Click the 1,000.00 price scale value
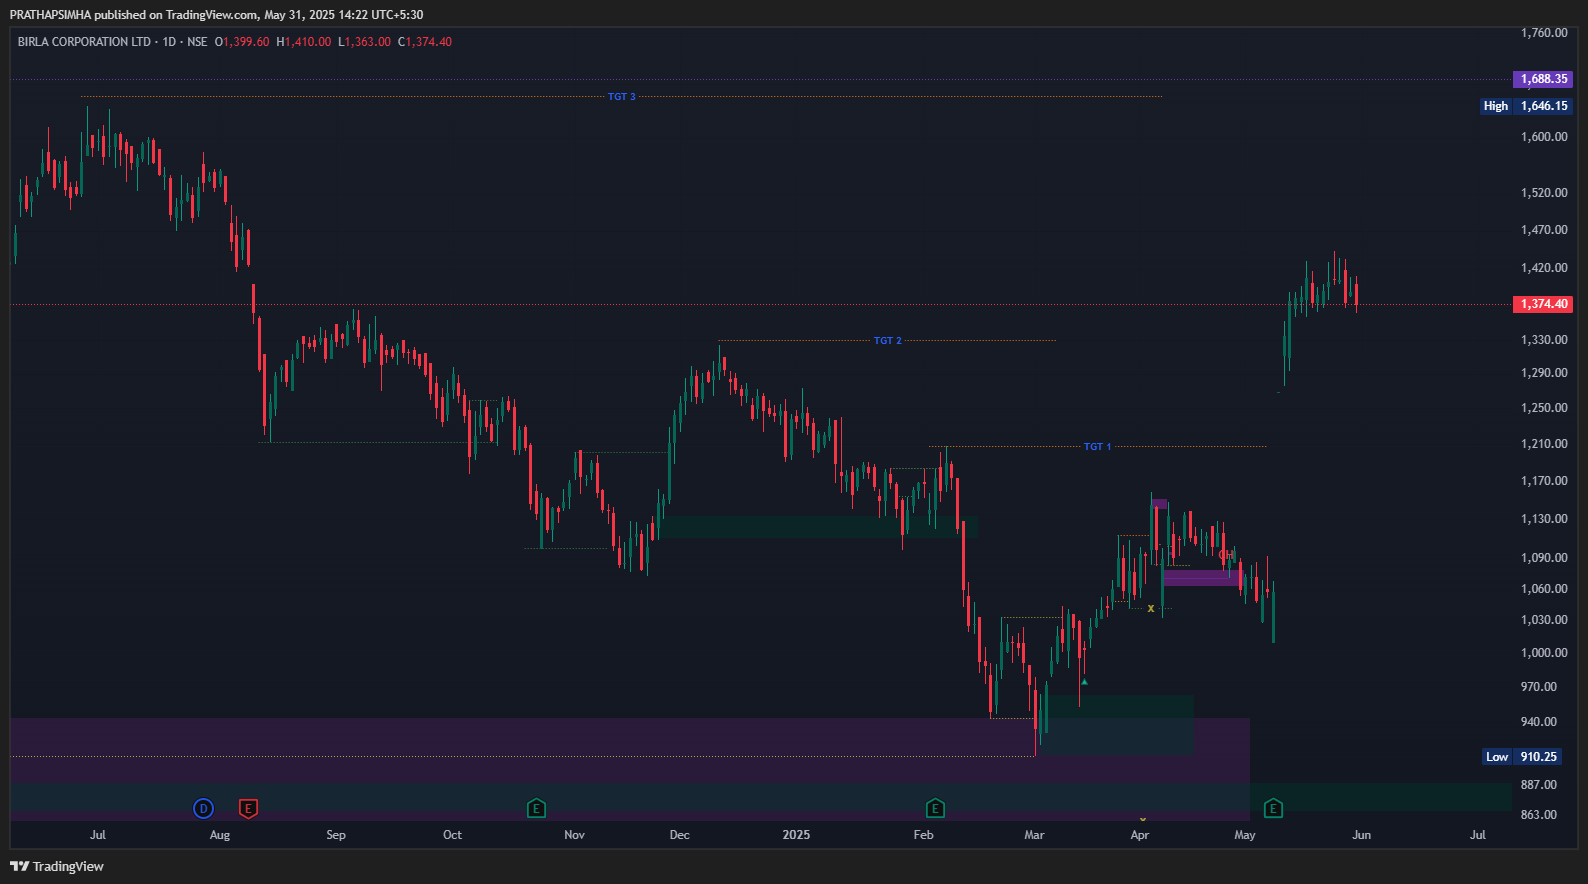 click(x=1544, y=653)
